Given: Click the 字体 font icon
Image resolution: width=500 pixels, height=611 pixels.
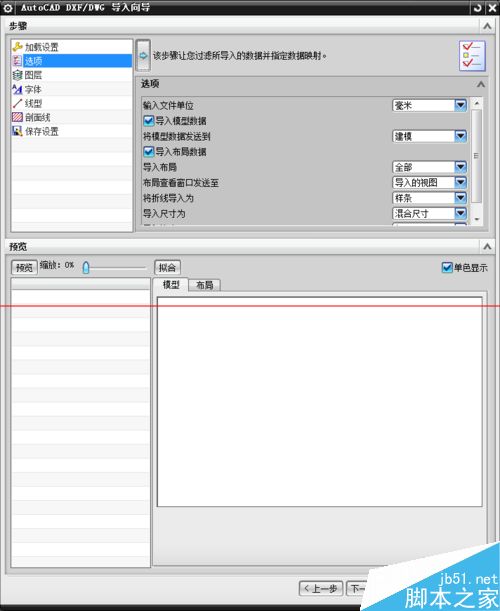Looking at the screenshot, I should pyautogui.click(x=18, y=89).
